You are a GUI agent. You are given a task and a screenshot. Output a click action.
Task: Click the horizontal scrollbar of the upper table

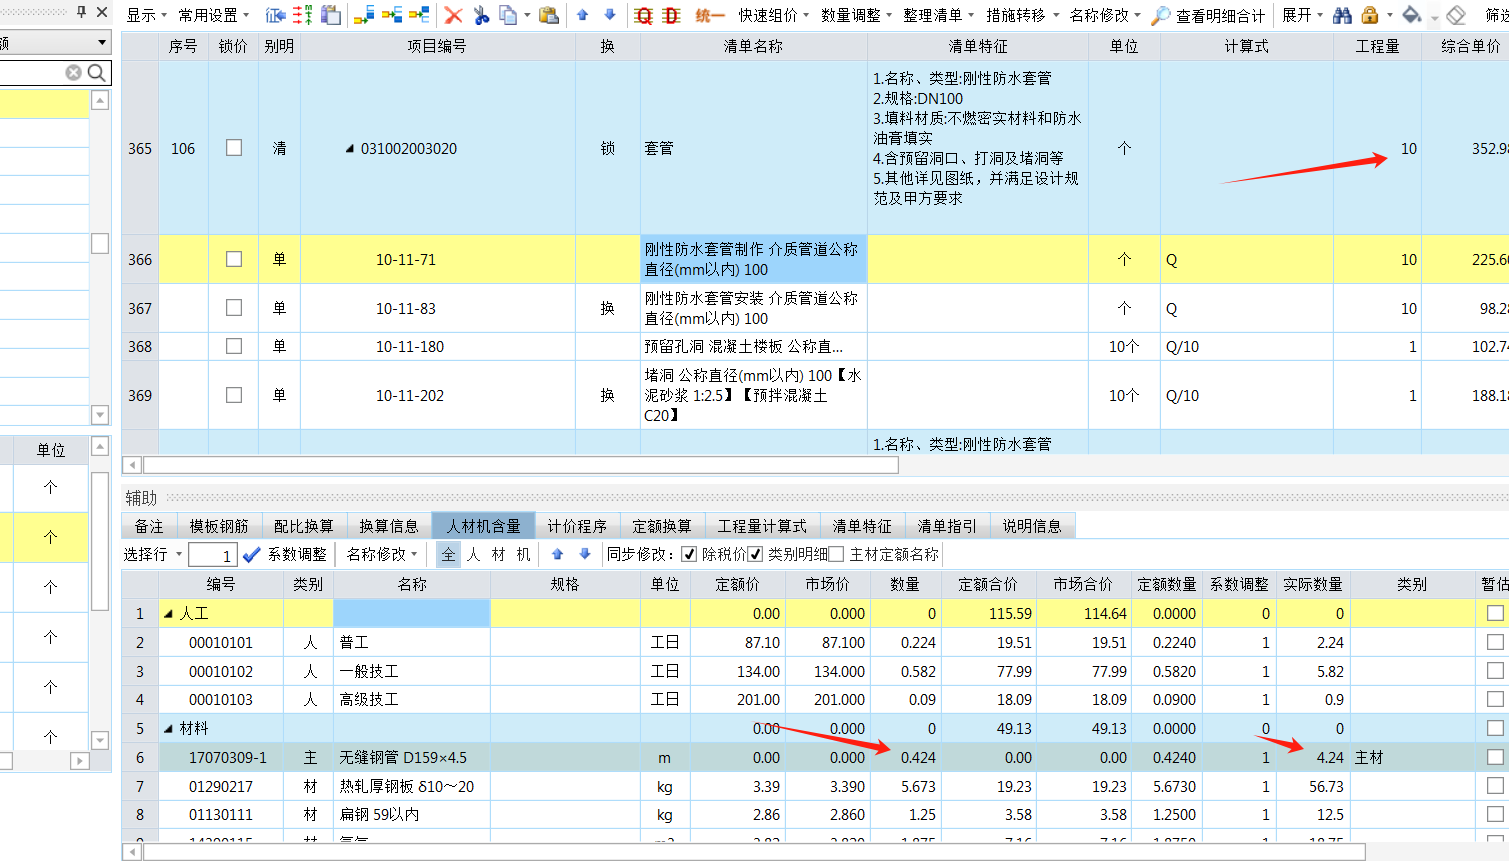520,465
